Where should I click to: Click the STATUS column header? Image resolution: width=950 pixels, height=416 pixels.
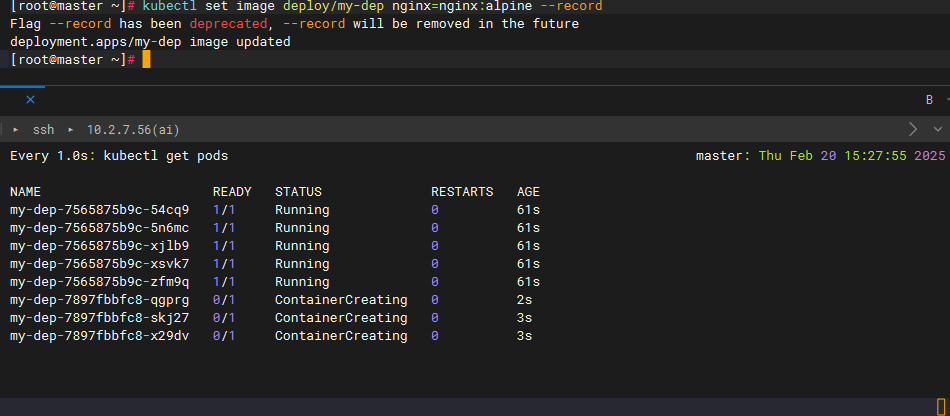pos(298,191)
